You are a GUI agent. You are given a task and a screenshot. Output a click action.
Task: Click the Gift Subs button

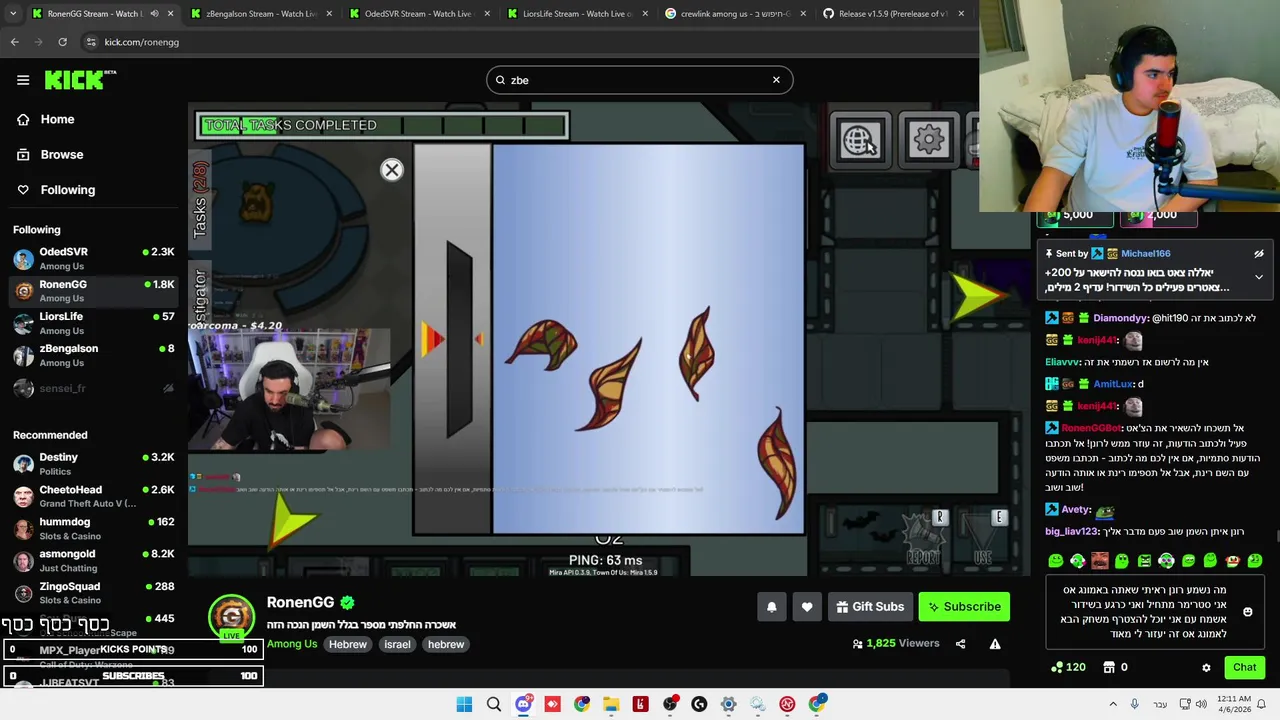tap(869, 607)
